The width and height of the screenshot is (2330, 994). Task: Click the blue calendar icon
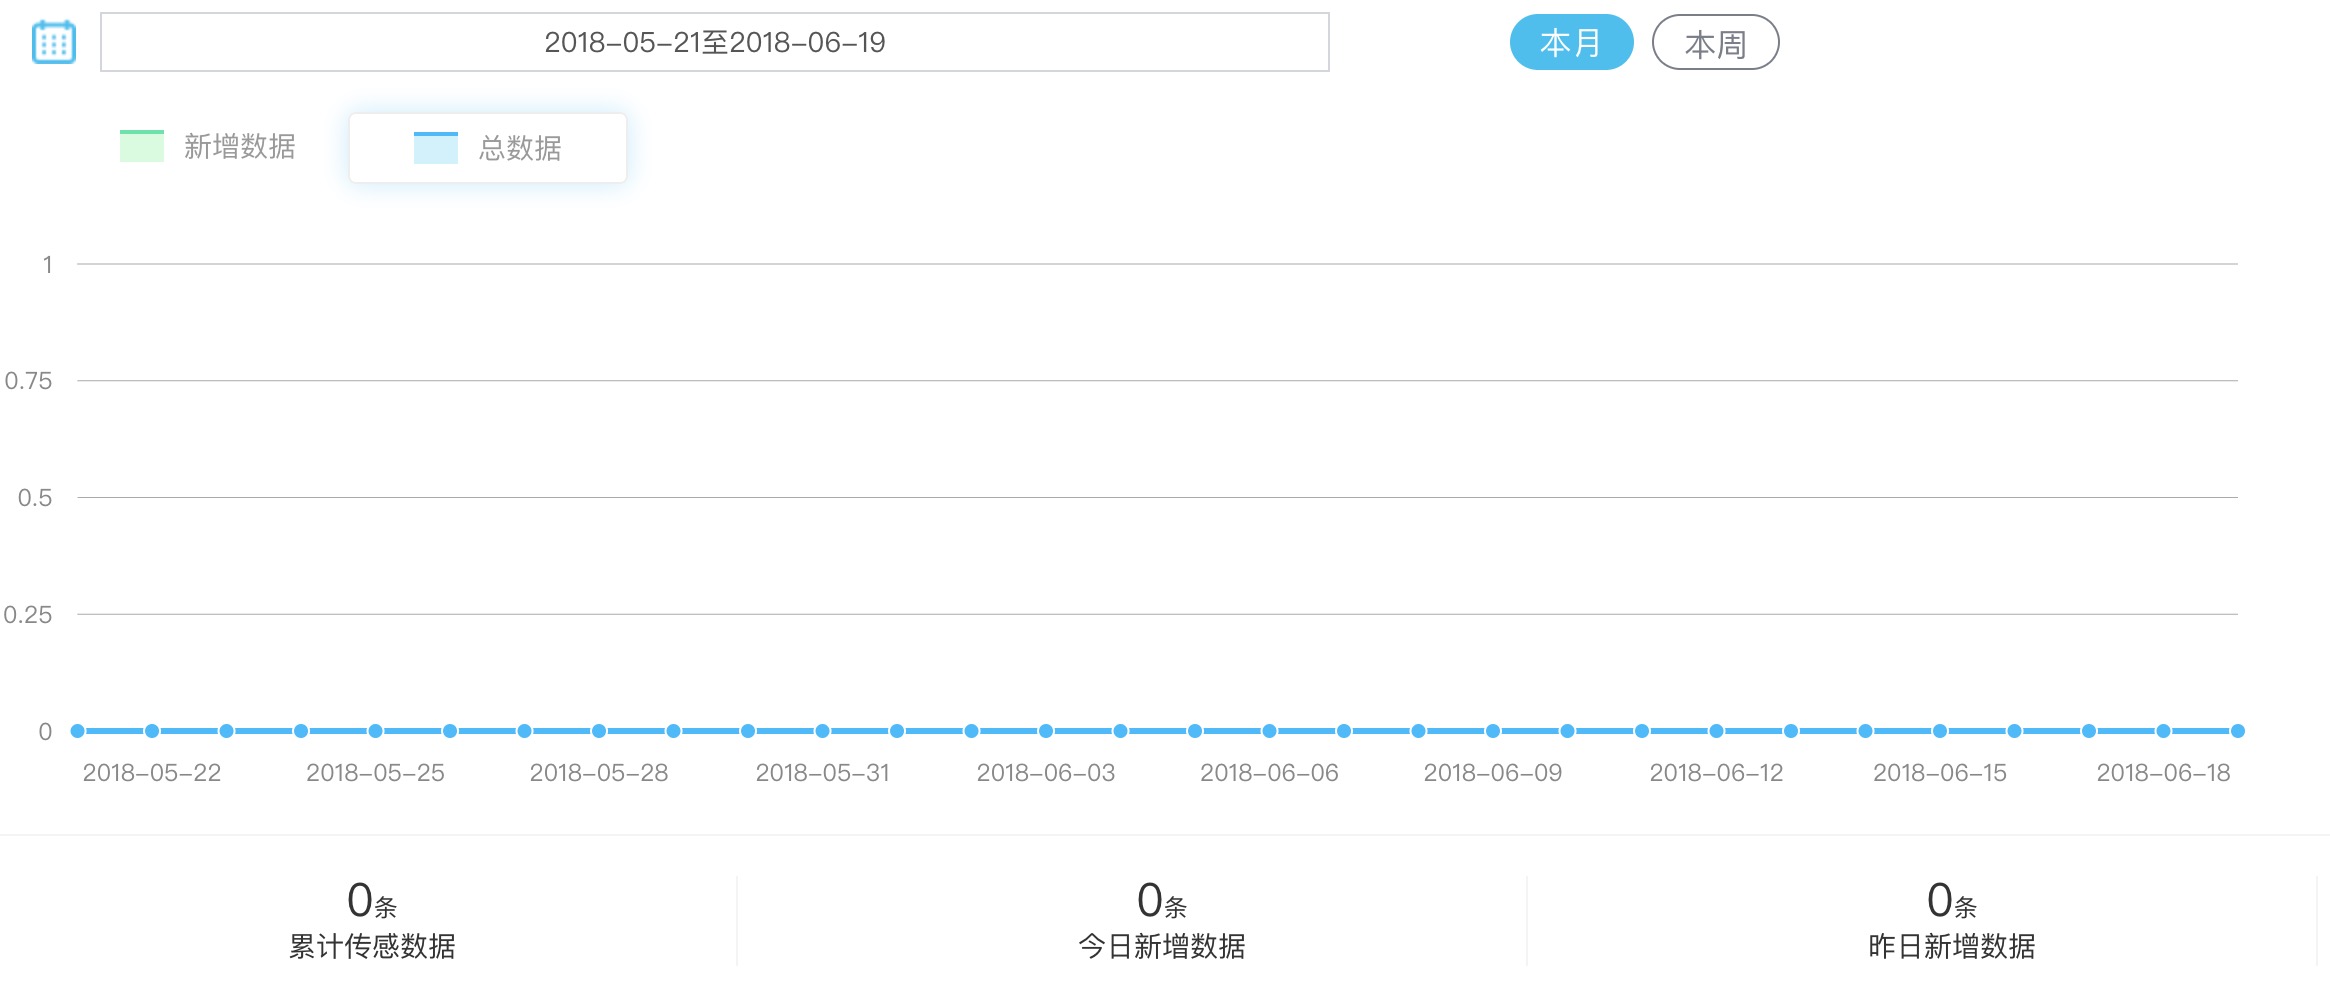coord(54,42)
